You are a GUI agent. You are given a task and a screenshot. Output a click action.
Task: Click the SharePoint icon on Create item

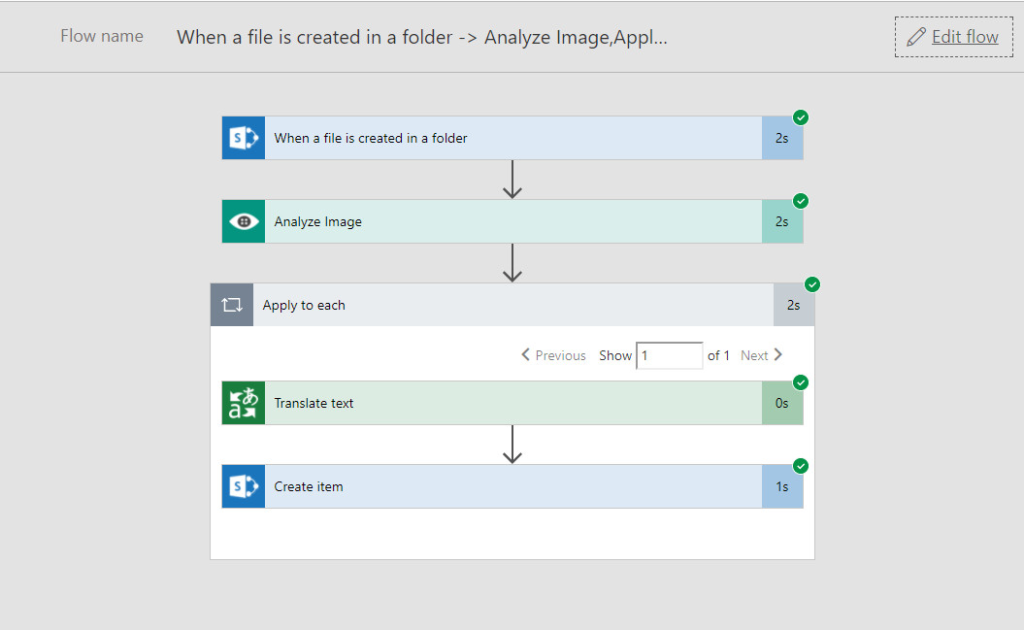click(241, 486)
